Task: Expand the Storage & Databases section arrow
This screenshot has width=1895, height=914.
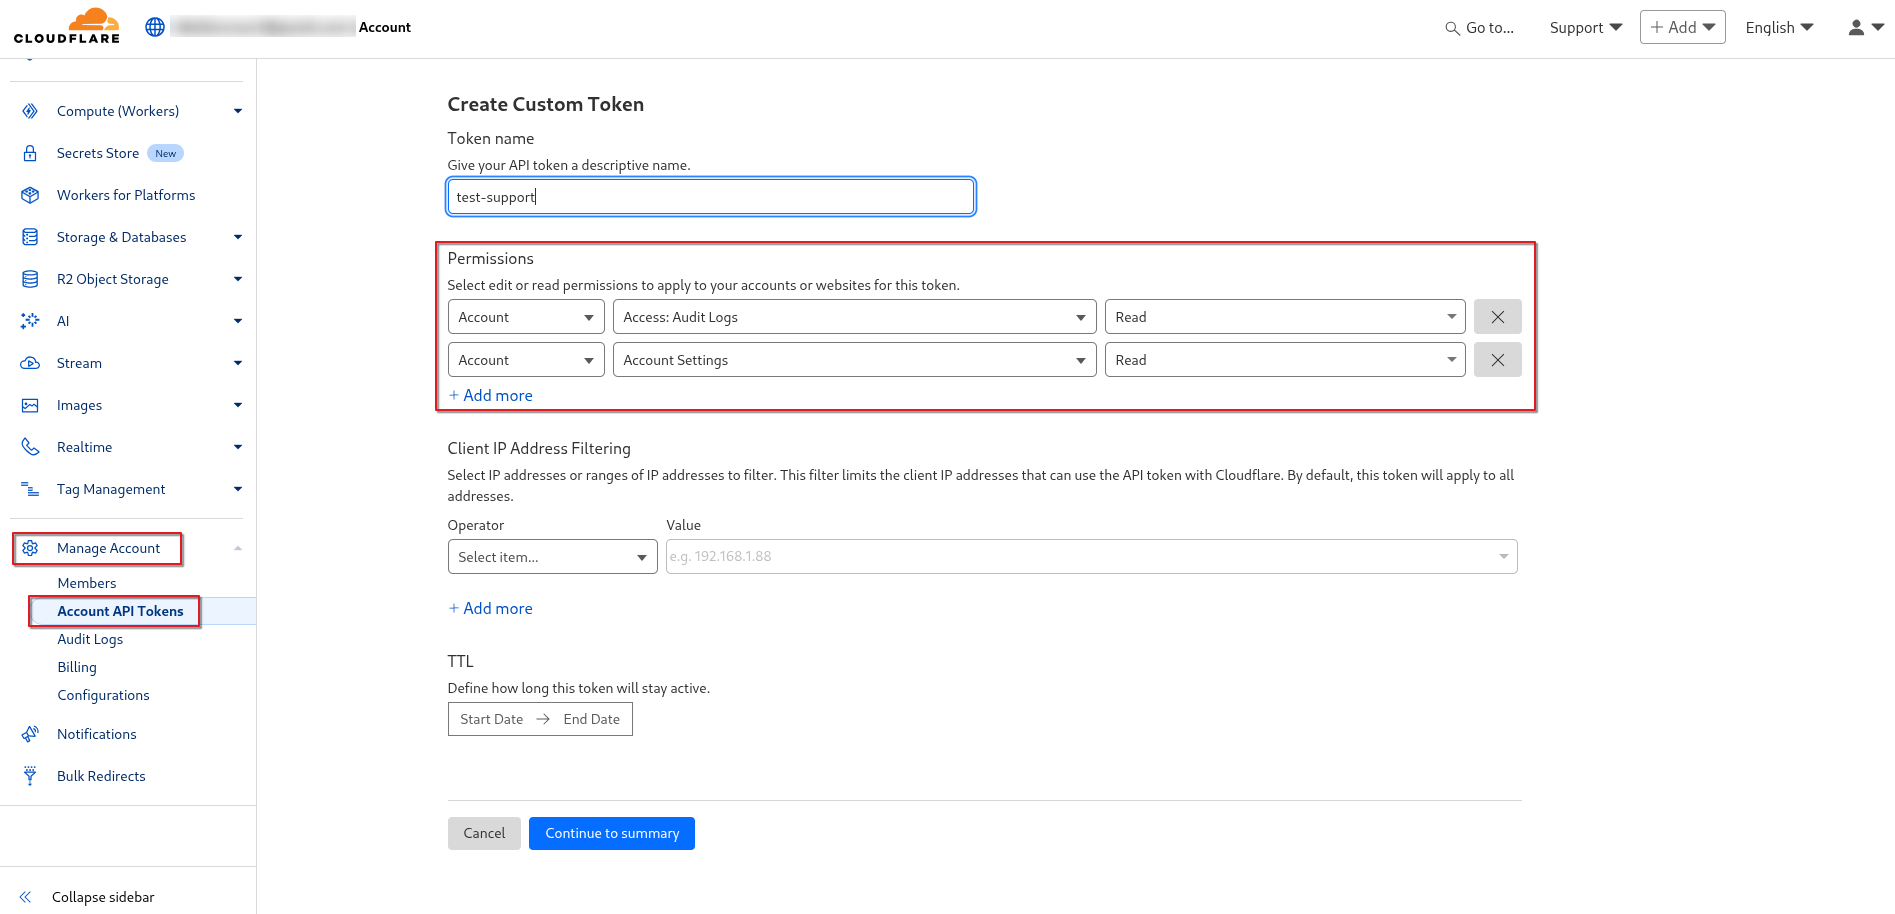Action: (238, 237)
